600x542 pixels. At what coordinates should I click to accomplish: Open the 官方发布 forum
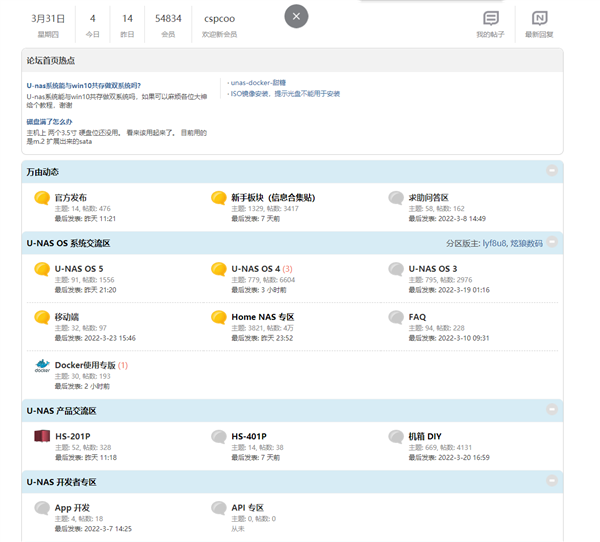[71, 198]
